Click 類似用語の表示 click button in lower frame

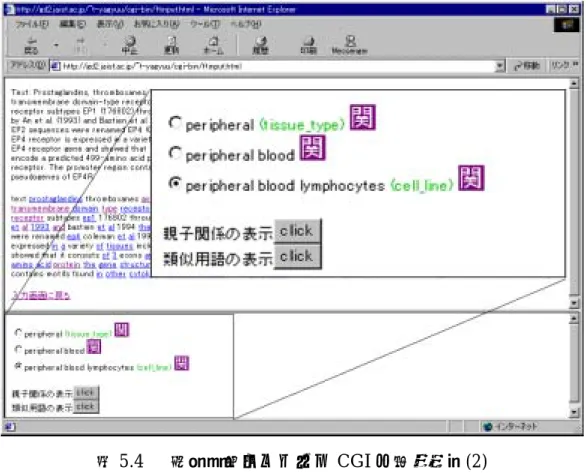[86, 406]
